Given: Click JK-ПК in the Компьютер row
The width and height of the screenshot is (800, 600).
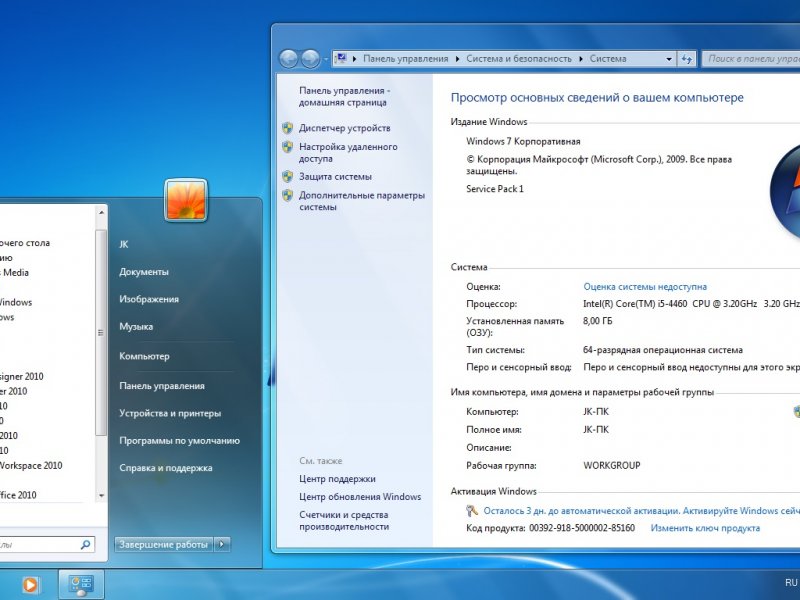Looking at the screenshot, I should (596, 412).
